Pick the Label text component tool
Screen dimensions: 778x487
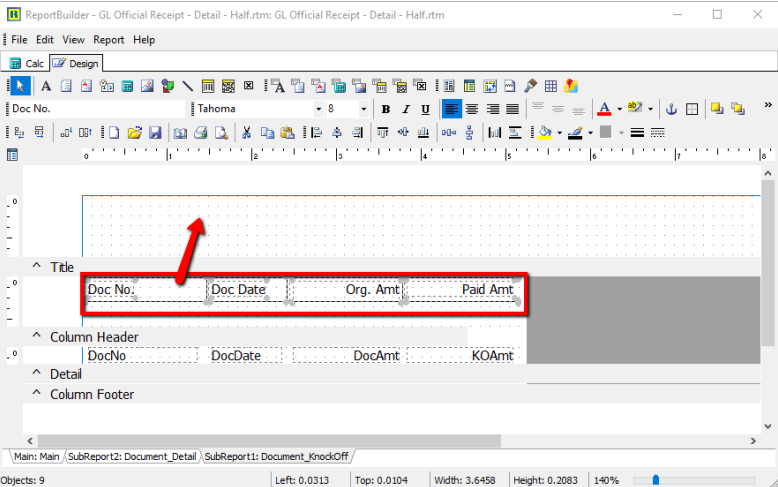coord(45,86)
